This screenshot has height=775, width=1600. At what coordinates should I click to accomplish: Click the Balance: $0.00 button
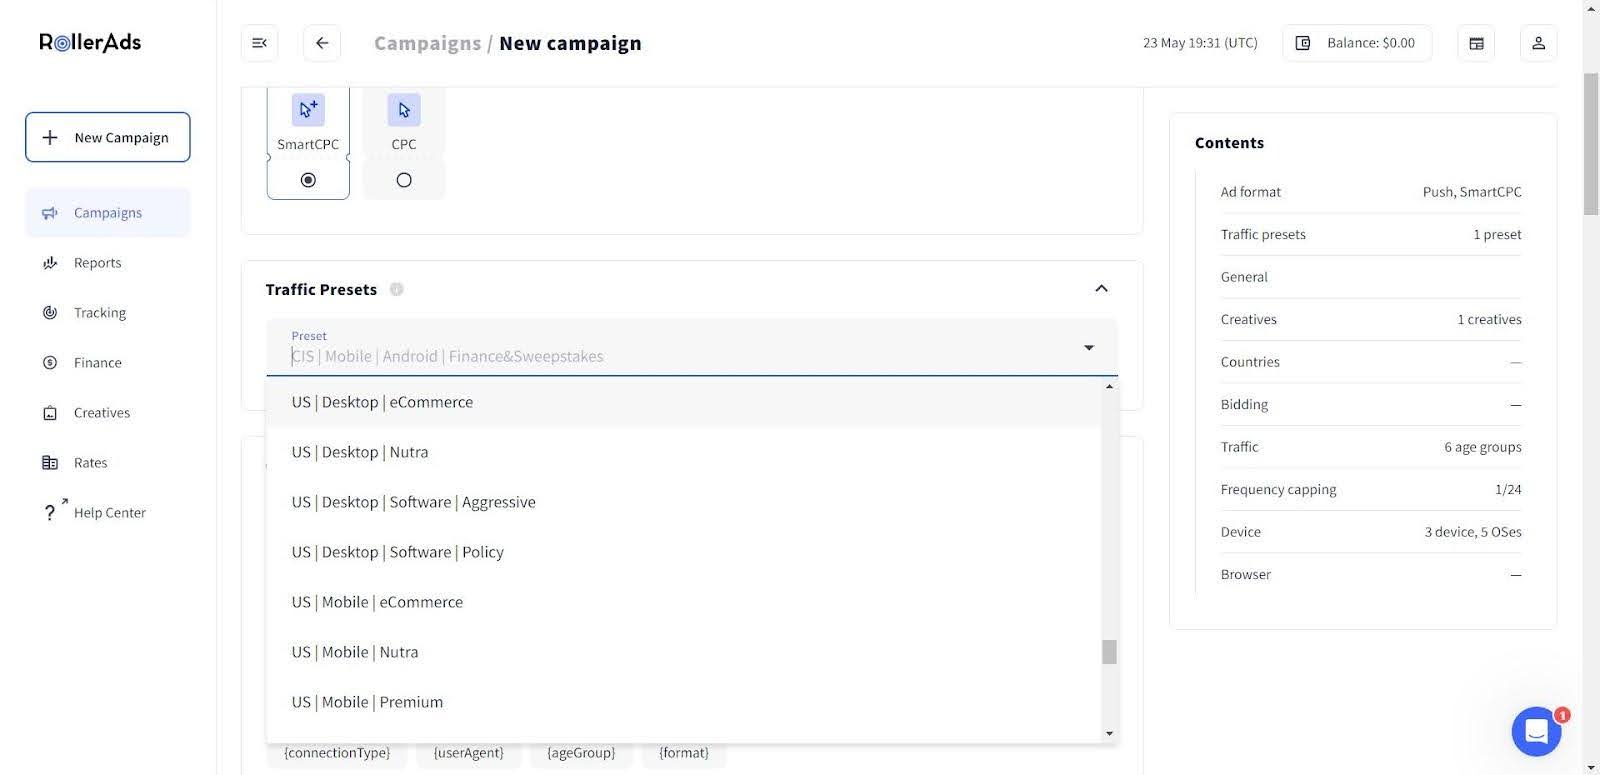(x=1357, y=43)
